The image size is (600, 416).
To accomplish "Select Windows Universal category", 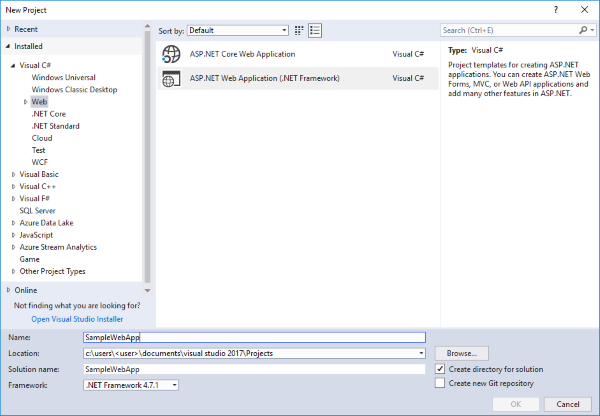I will [64, 77].
